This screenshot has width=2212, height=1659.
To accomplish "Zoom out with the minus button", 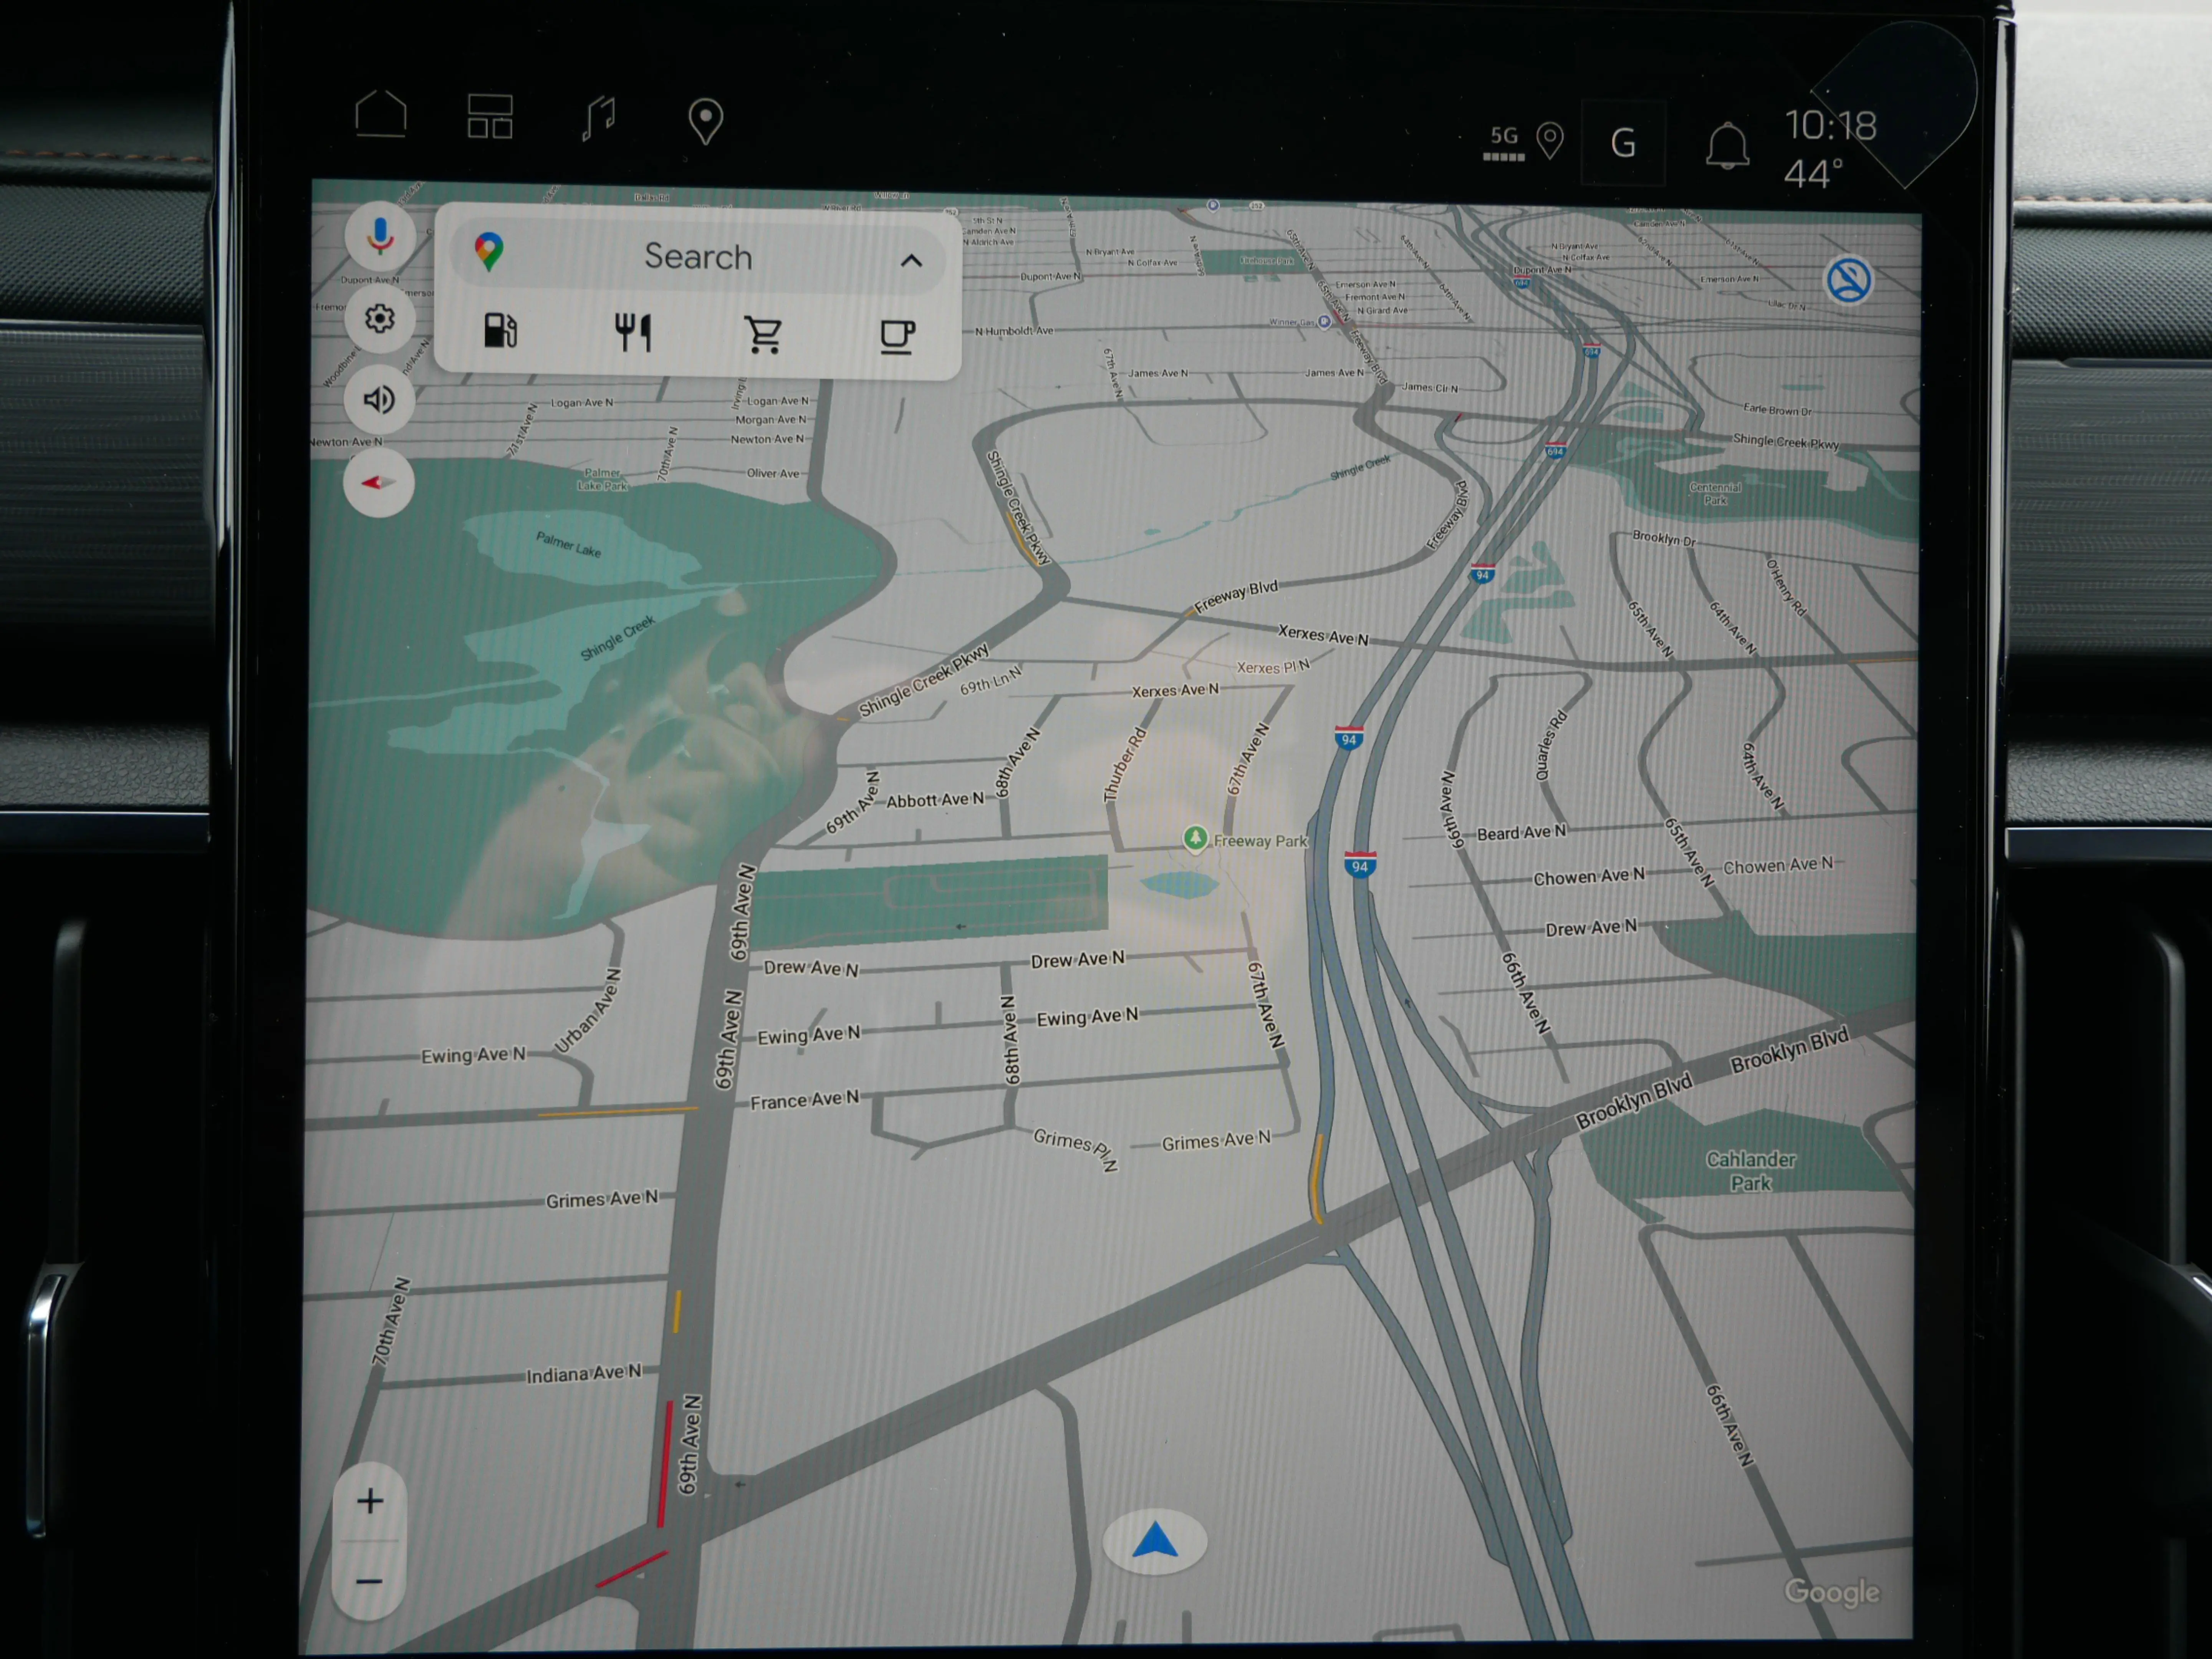I will (369, 1581).
